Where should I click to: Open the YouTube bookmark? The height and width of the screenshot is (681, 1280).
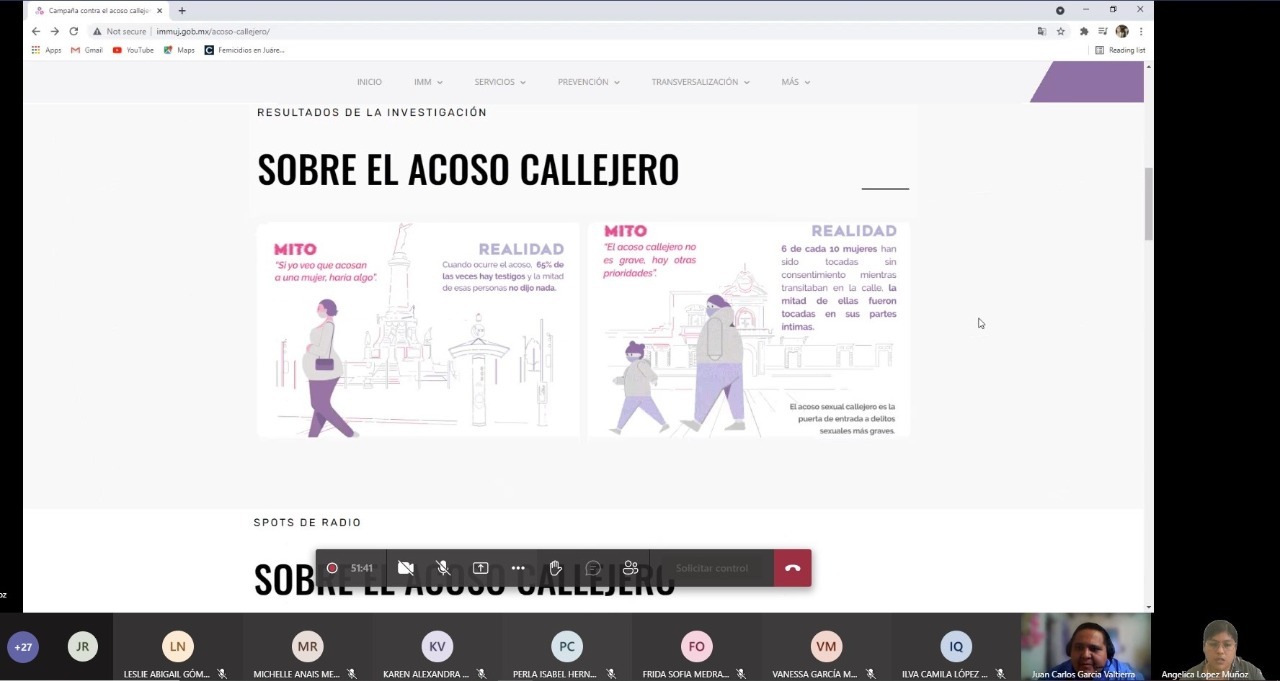click(x=133, y=50)
